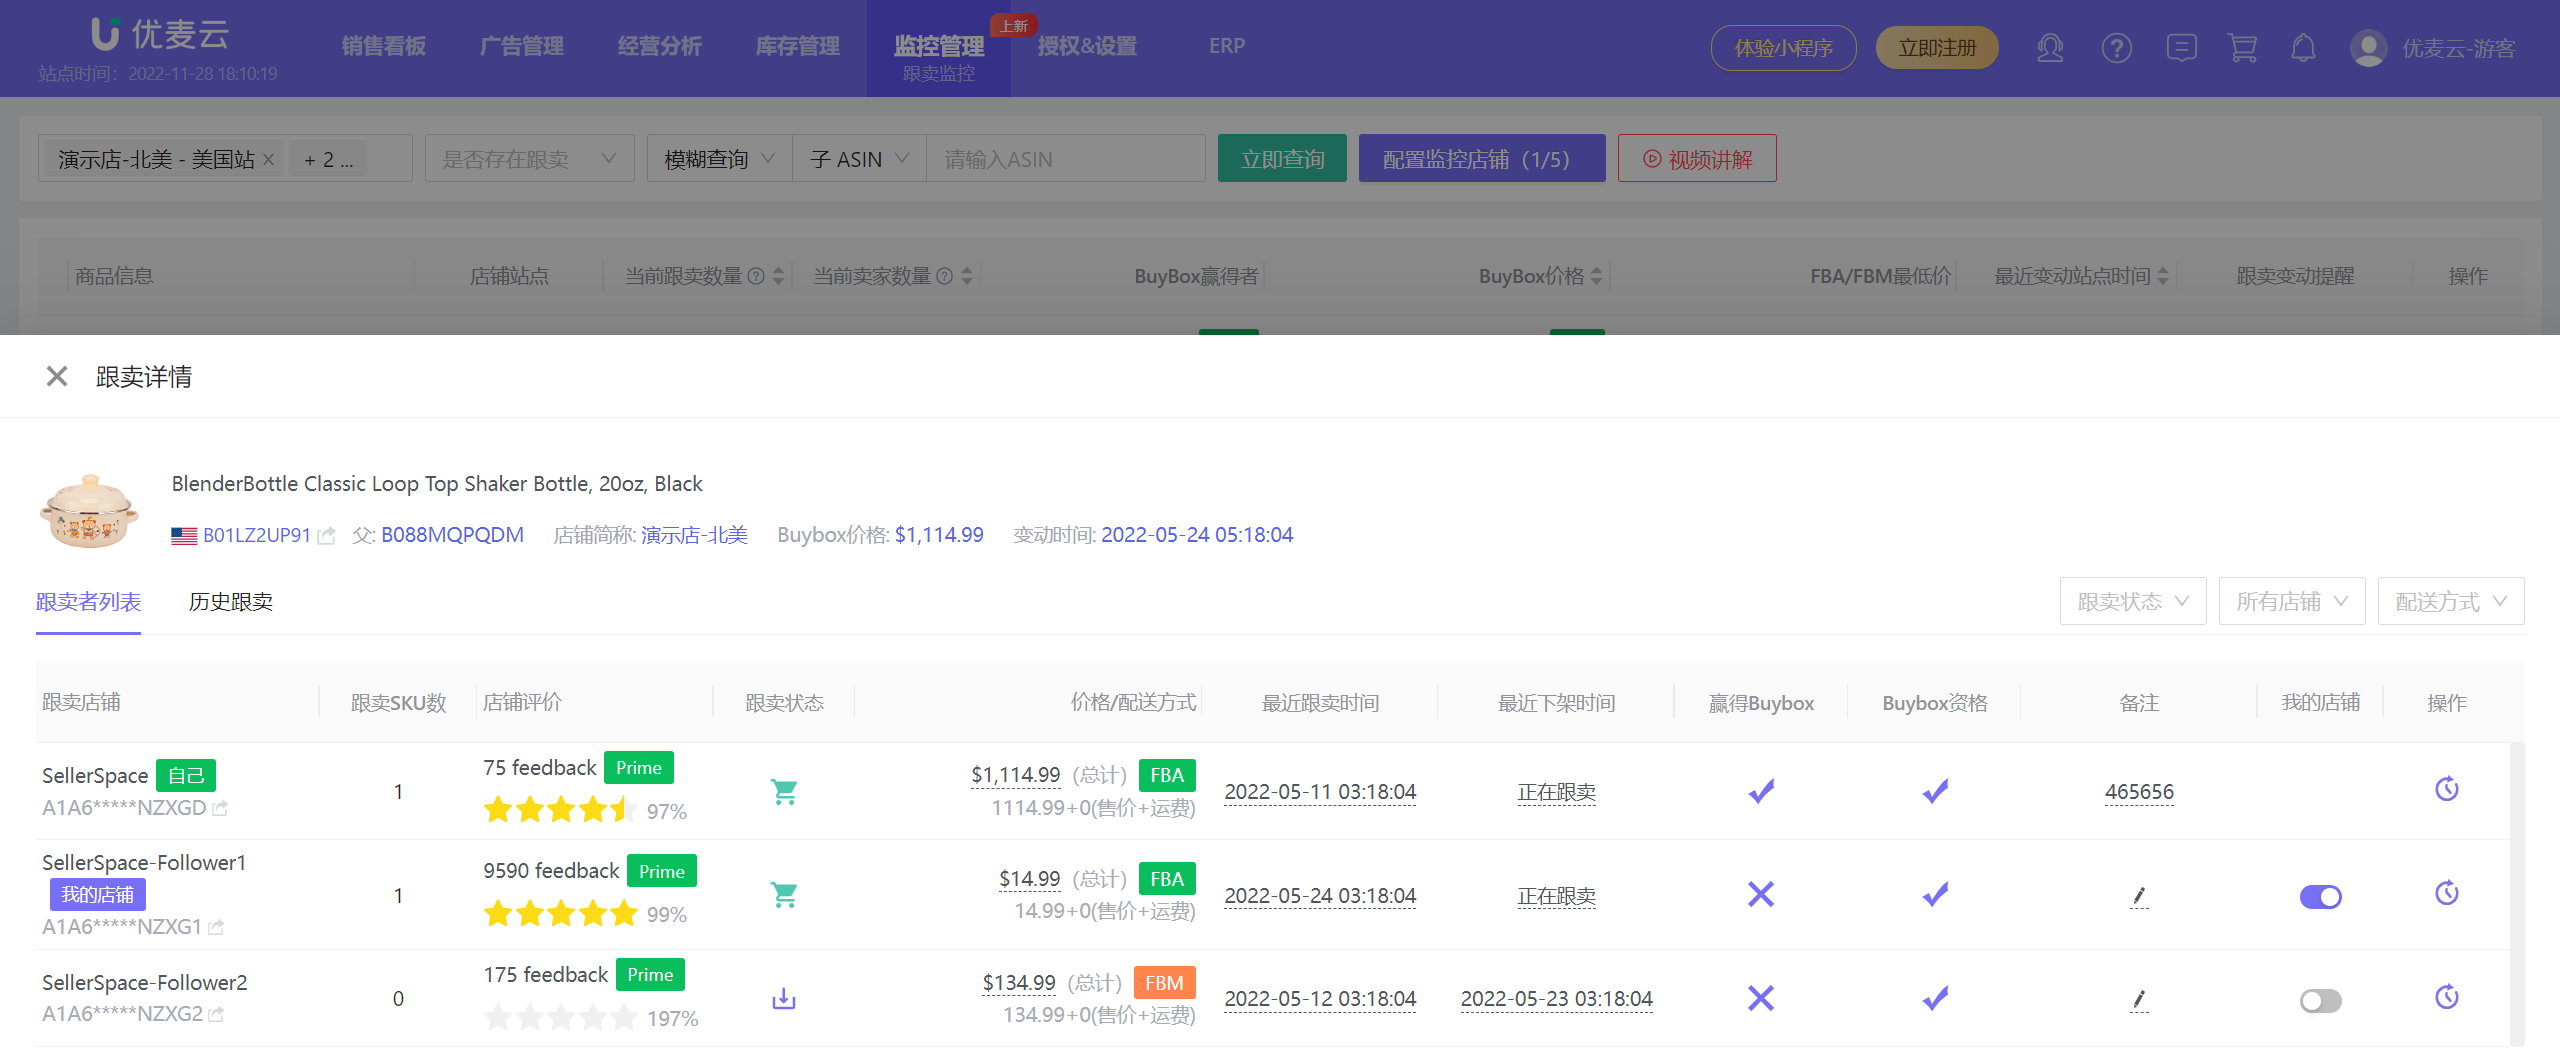2560x1060 pixels.
Task: Enable the 我的店铺 toggle for SellerSpace-Follower2
Action: (2321, 1000)
